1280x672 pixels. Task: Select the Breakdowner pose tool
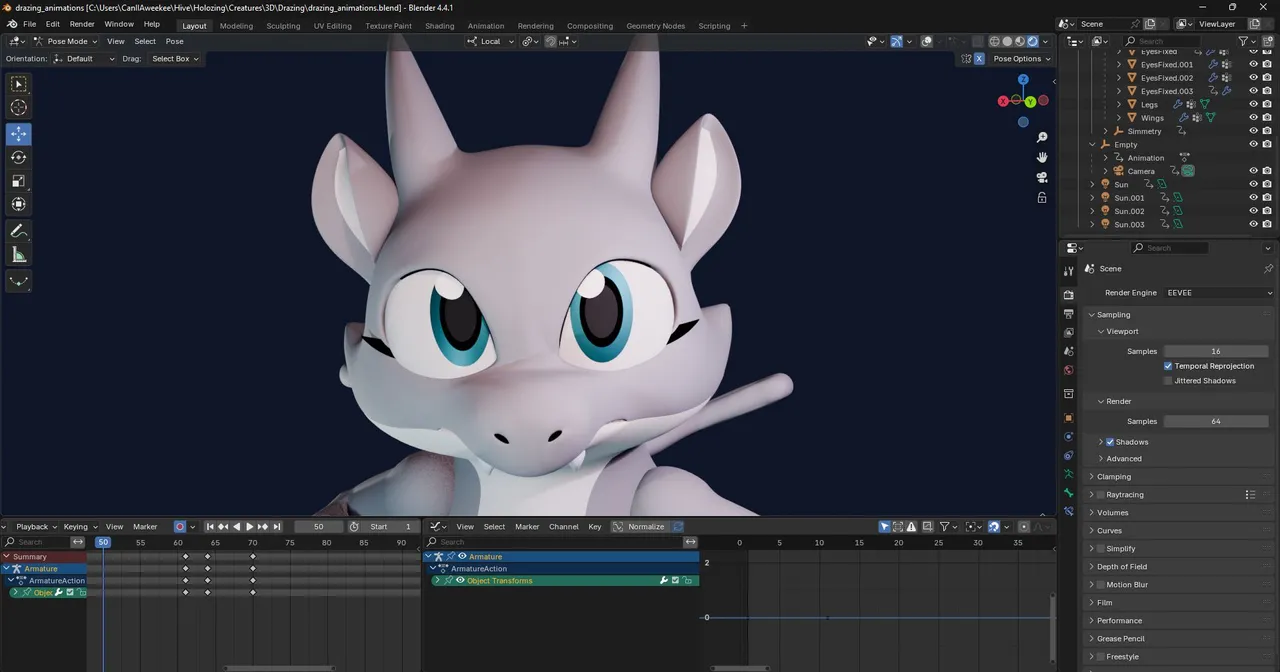tap(18, 281)
